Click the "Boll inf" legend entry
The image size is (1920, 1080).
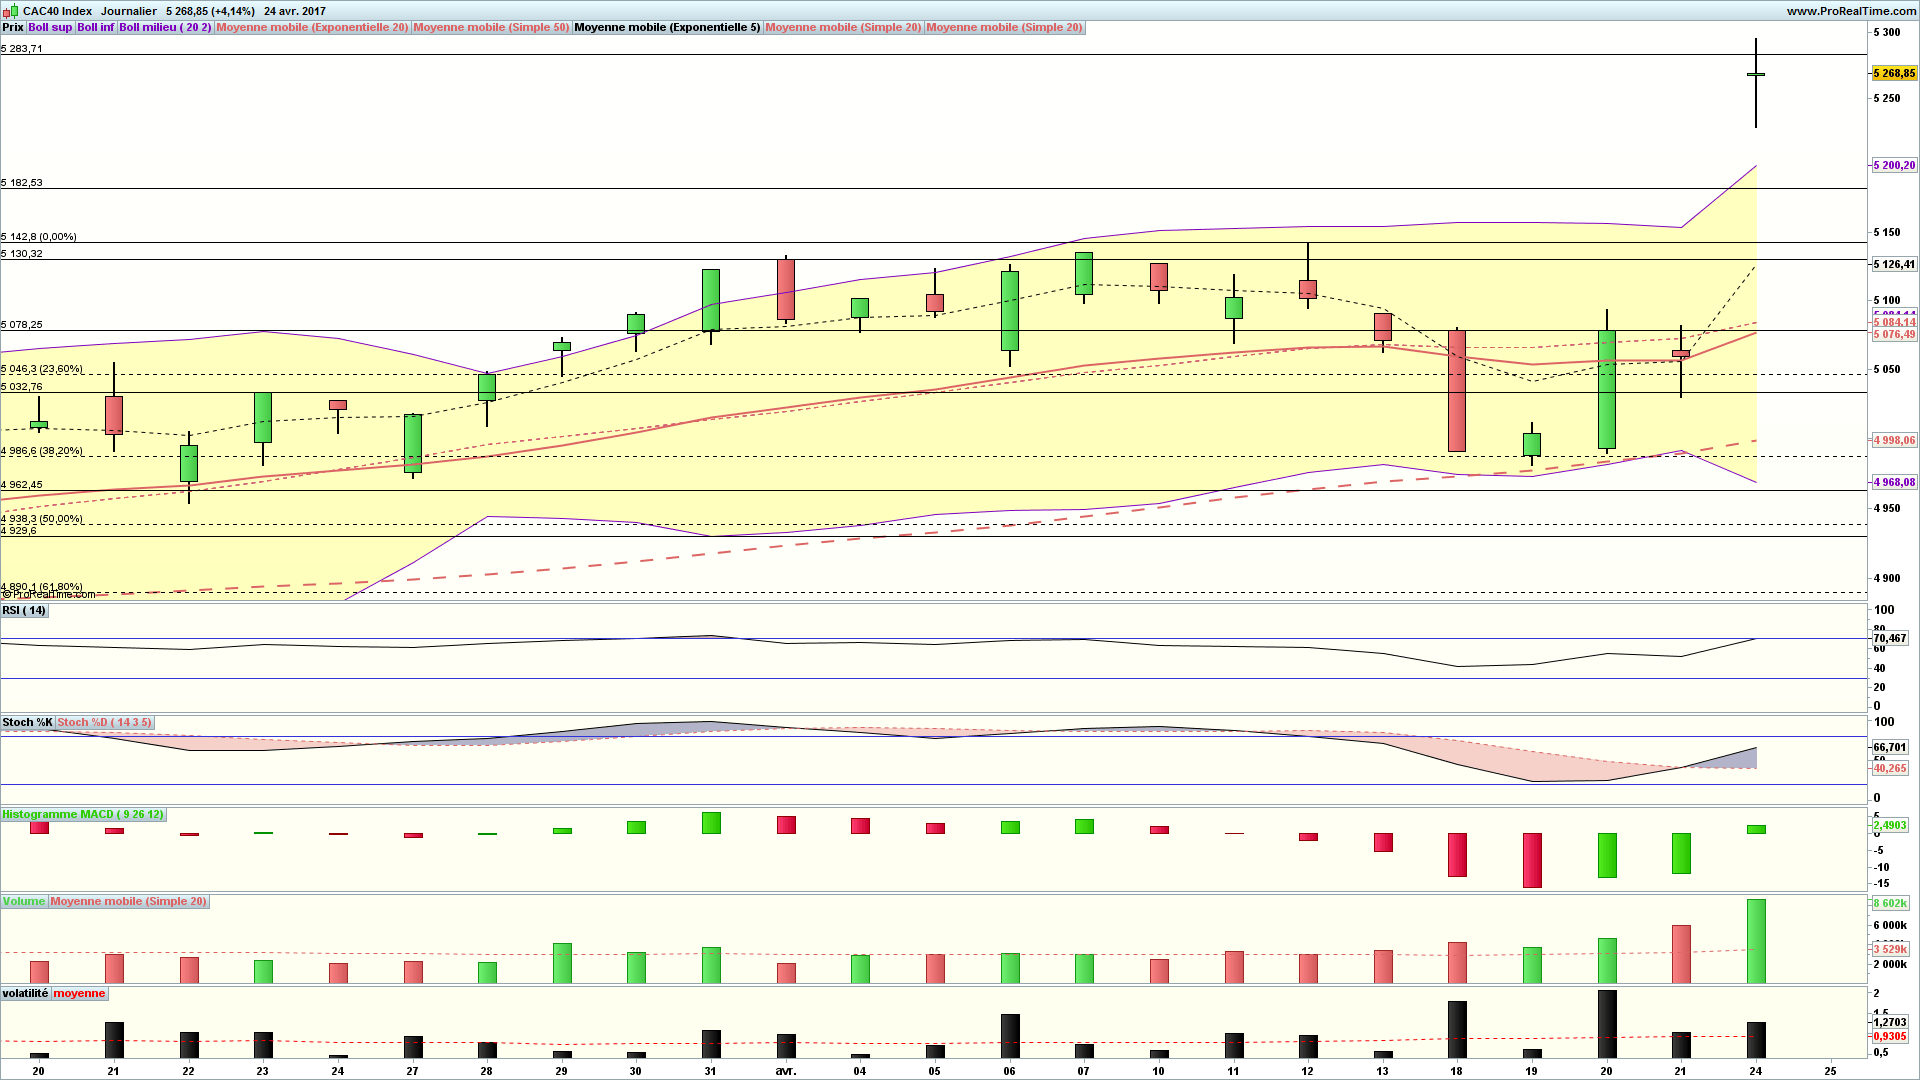click(x=95, y=27)
